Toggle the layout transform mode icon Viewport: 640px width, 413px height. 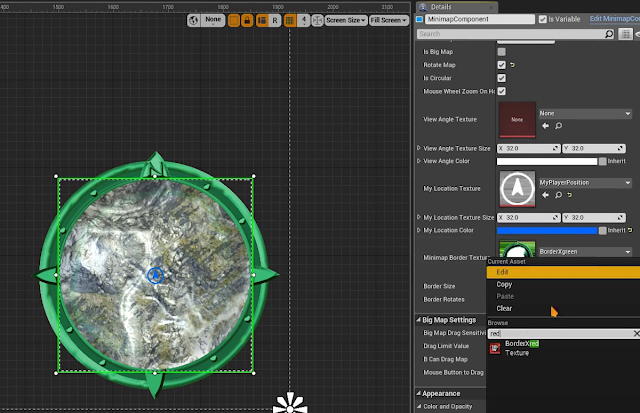click(262, 20)
